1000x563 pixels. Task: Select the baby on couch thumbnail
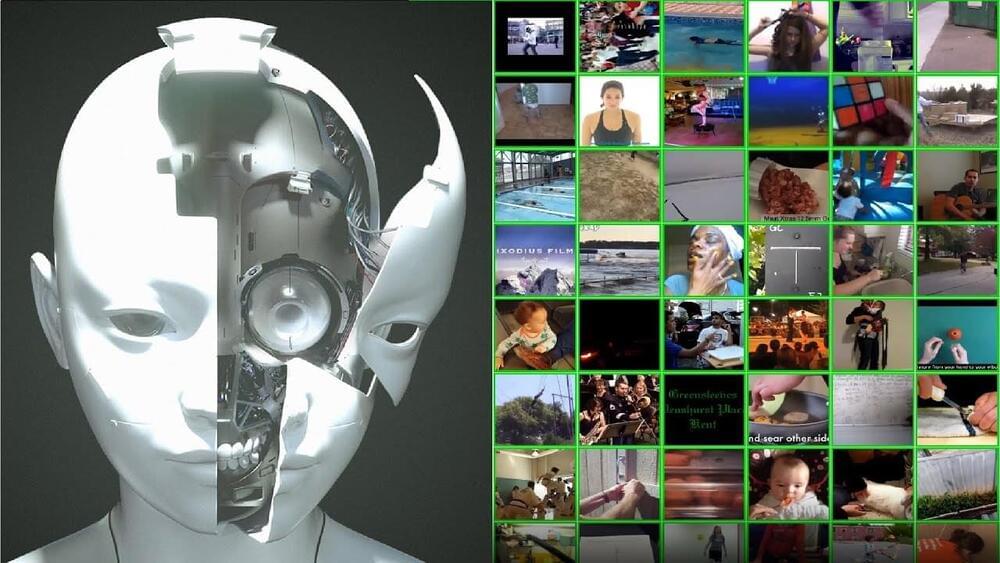coord(535,334)
